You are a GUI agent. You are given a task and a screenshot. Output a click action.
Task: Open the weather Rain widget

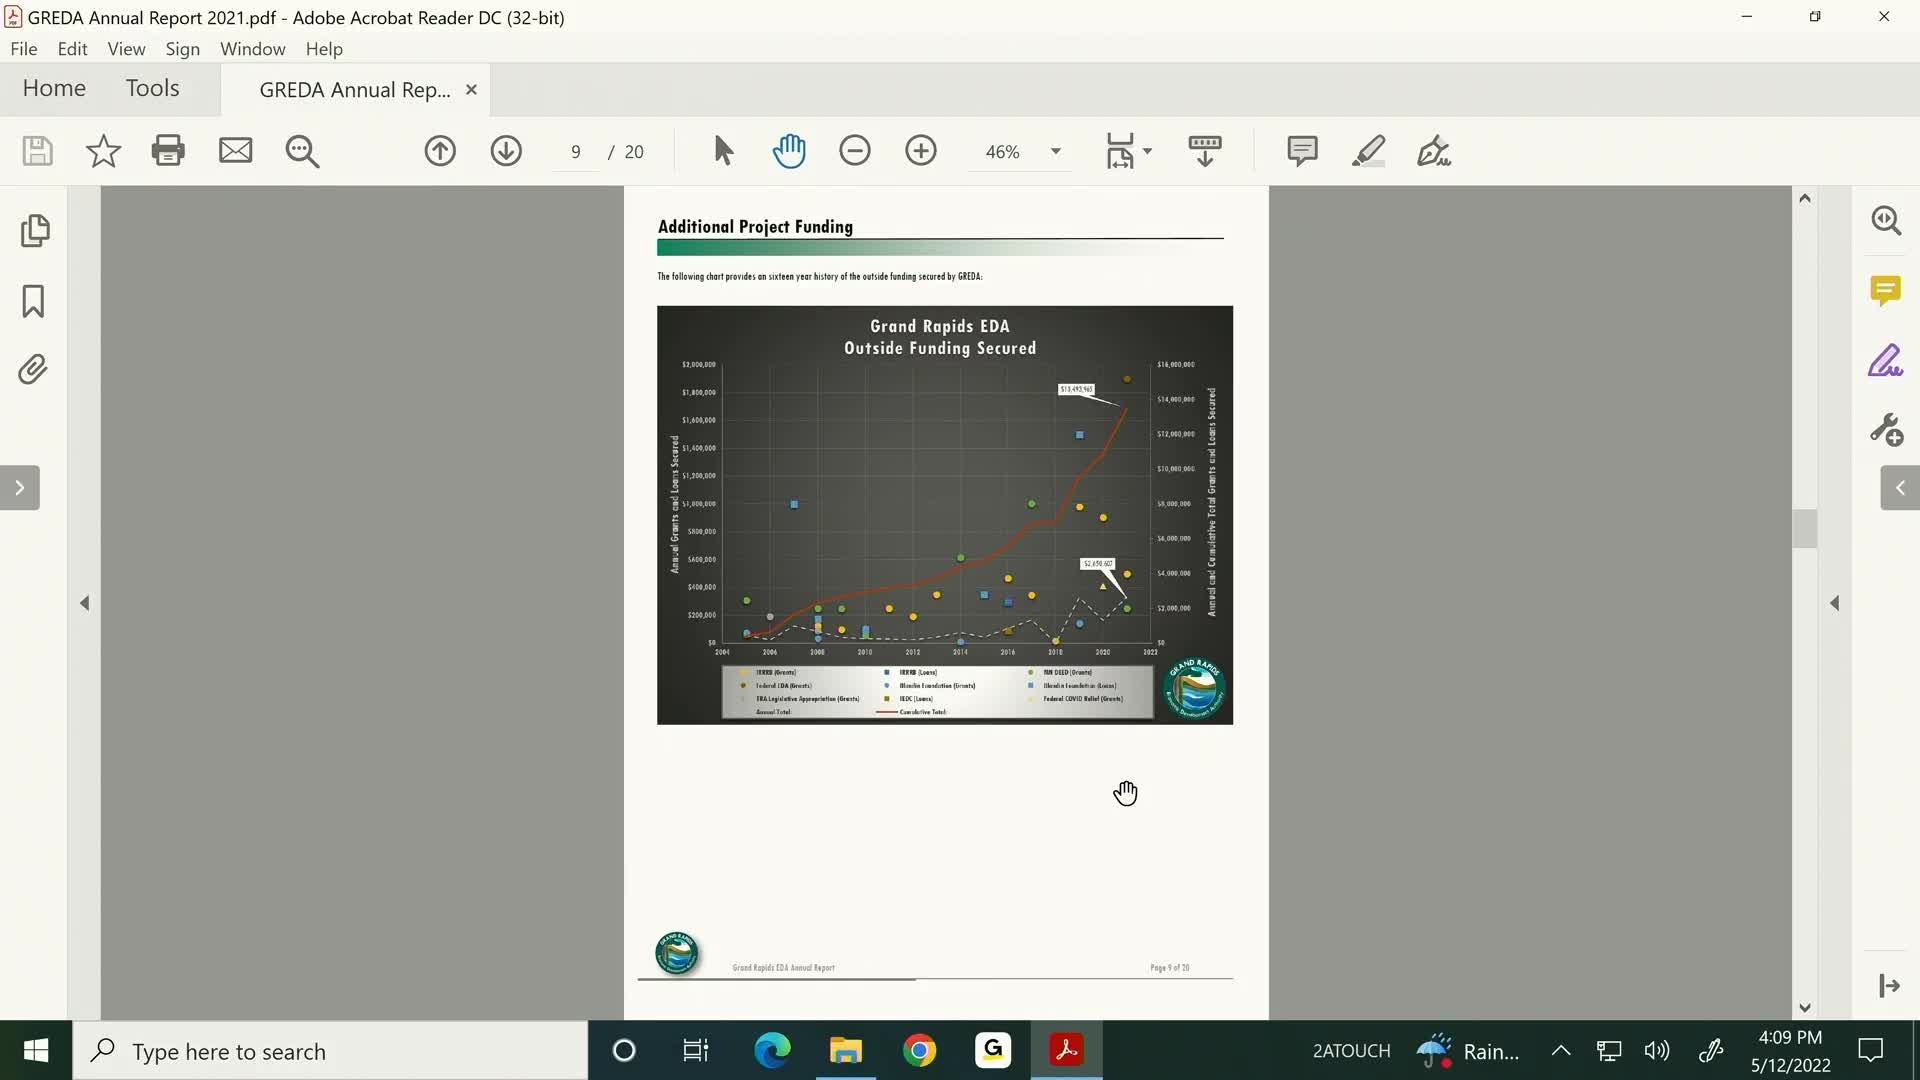(1468, 1051)
